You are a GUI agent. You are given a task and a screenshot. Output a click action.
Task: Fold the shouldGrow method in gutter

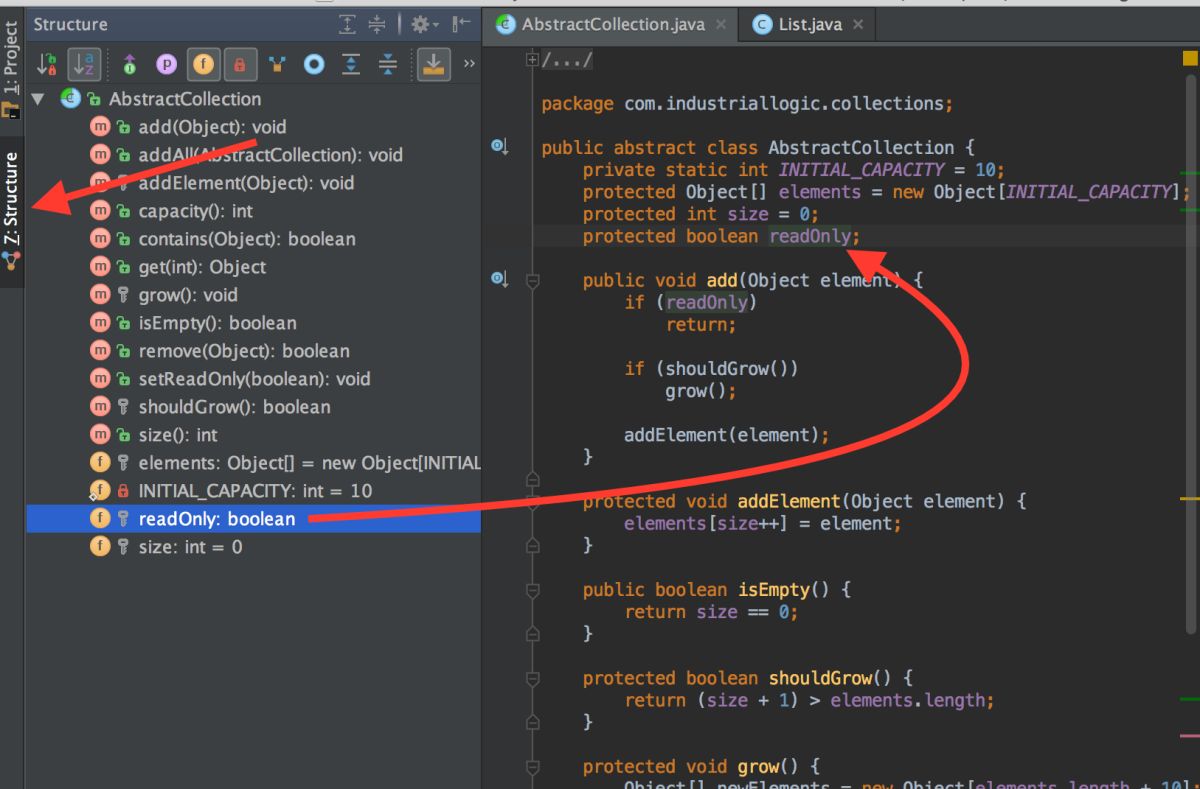(x=533, y=678)
